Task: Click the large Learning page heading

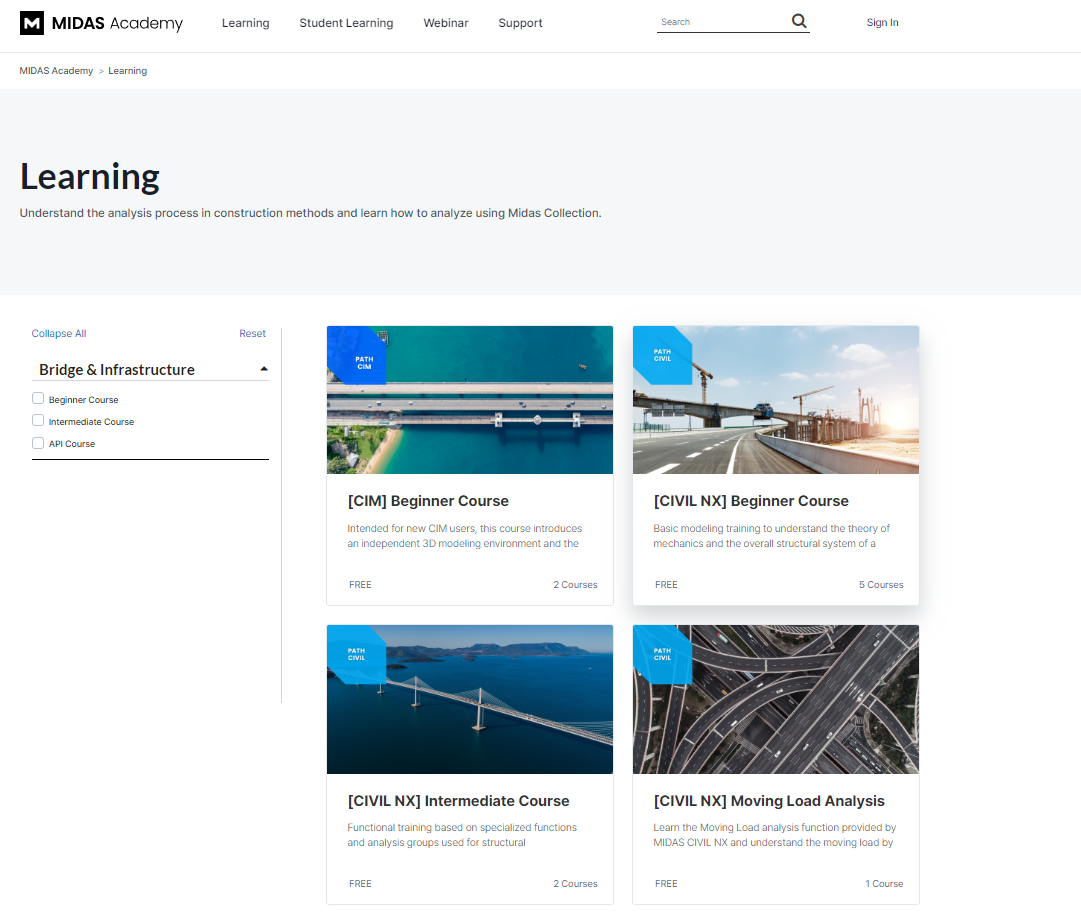Action: point(90,177)
